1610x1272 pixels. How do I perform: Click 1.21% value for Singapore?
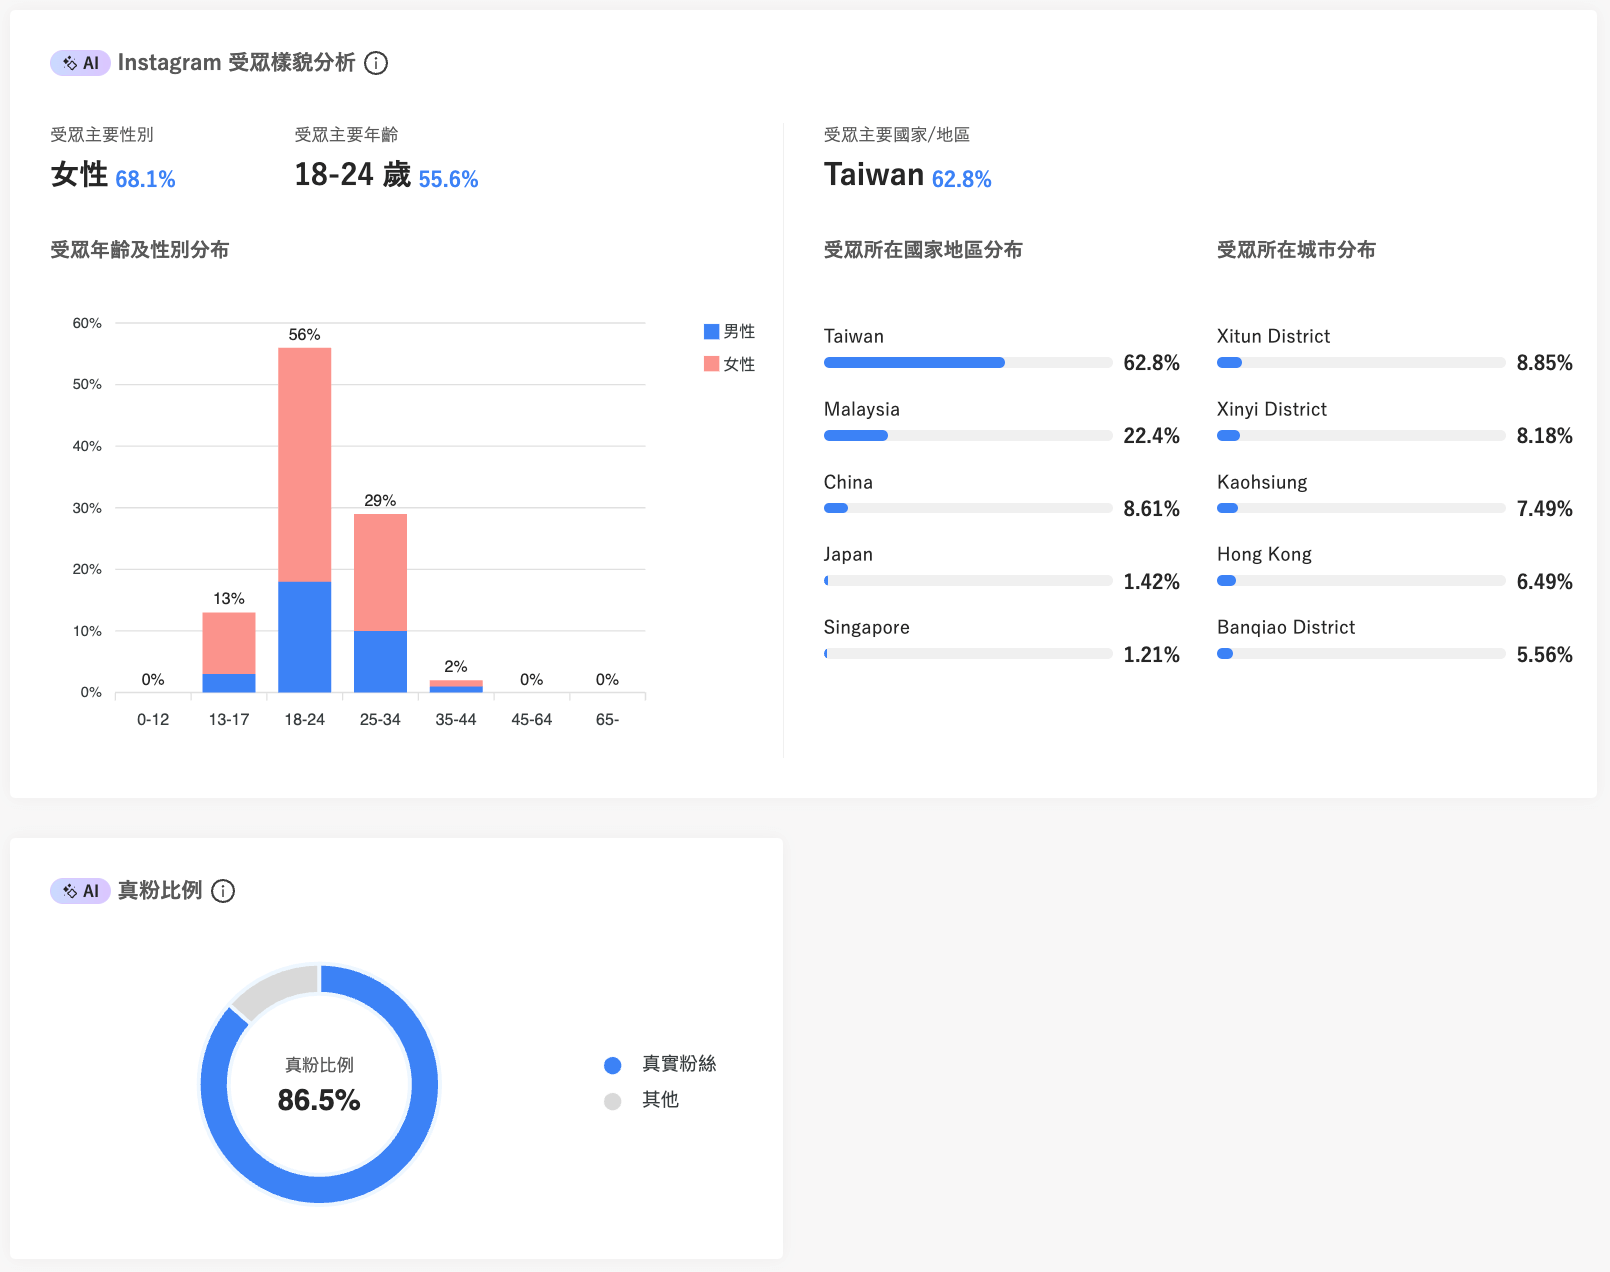pyautogui.click(x=1151, y=654)
